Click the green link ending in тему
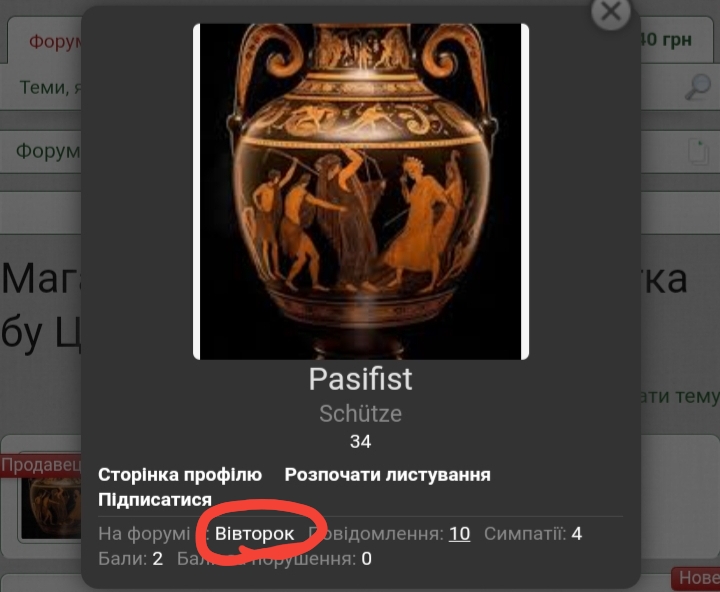The width and height of the screenshot is (720, 592). (680, 396)
